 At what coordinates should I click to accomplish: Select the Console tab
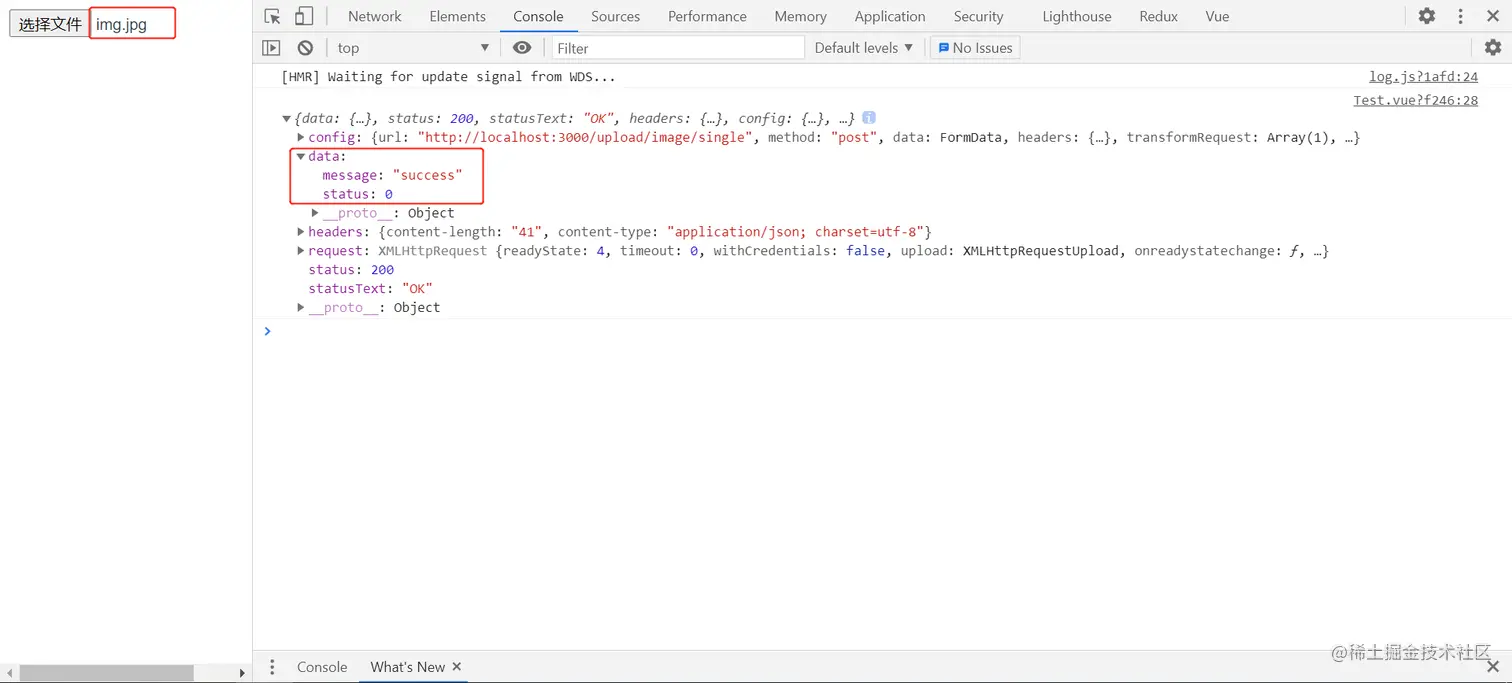click(x=538, y=16)
